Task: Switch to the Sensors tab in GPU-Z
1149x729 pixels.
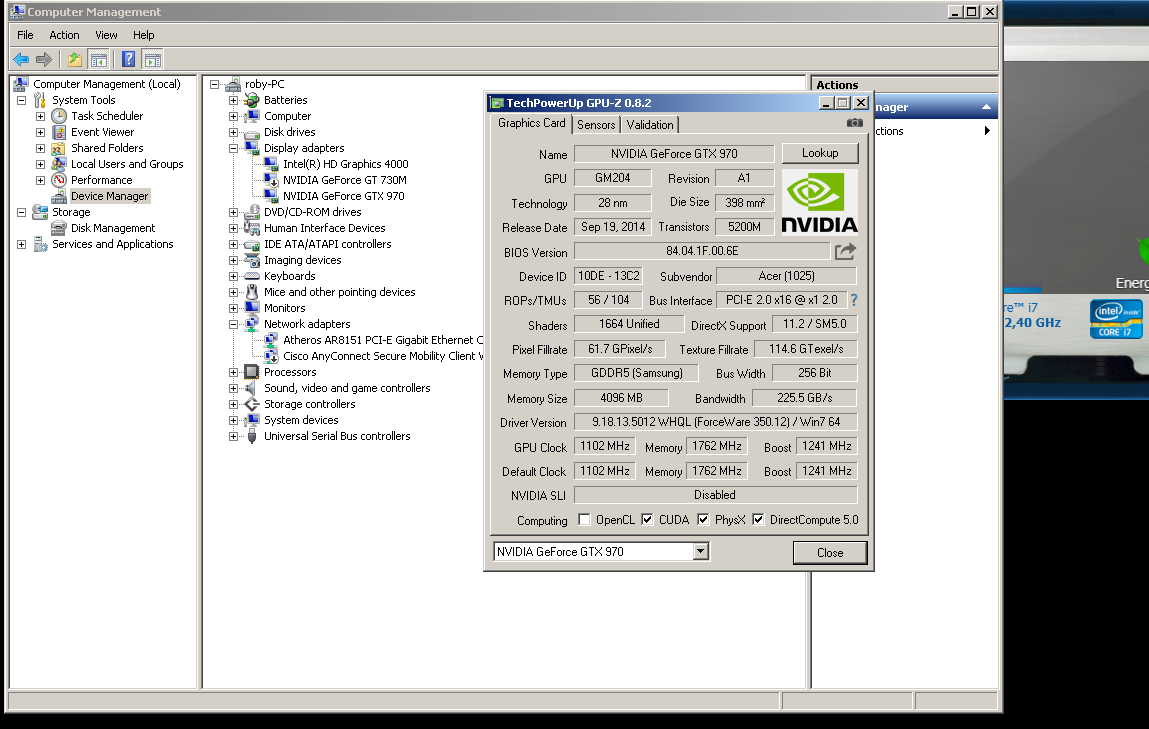Action: (596, 125)
